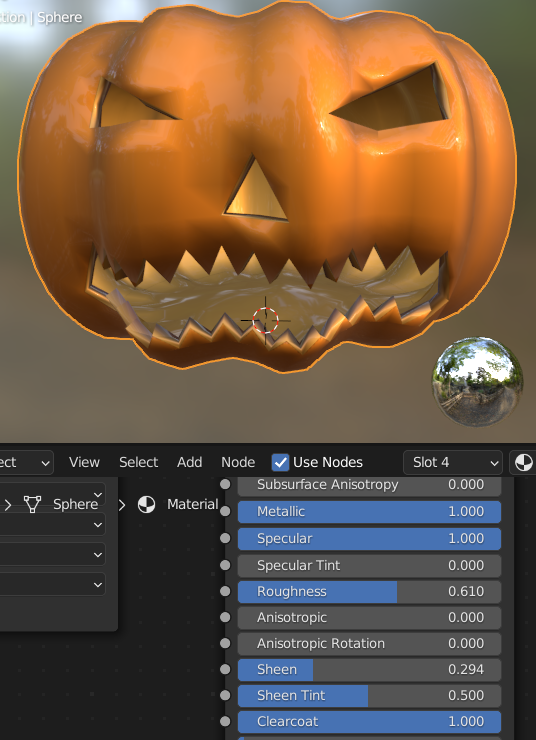Click the Subsurface Anisotropy value field

[x=369, y=485]
